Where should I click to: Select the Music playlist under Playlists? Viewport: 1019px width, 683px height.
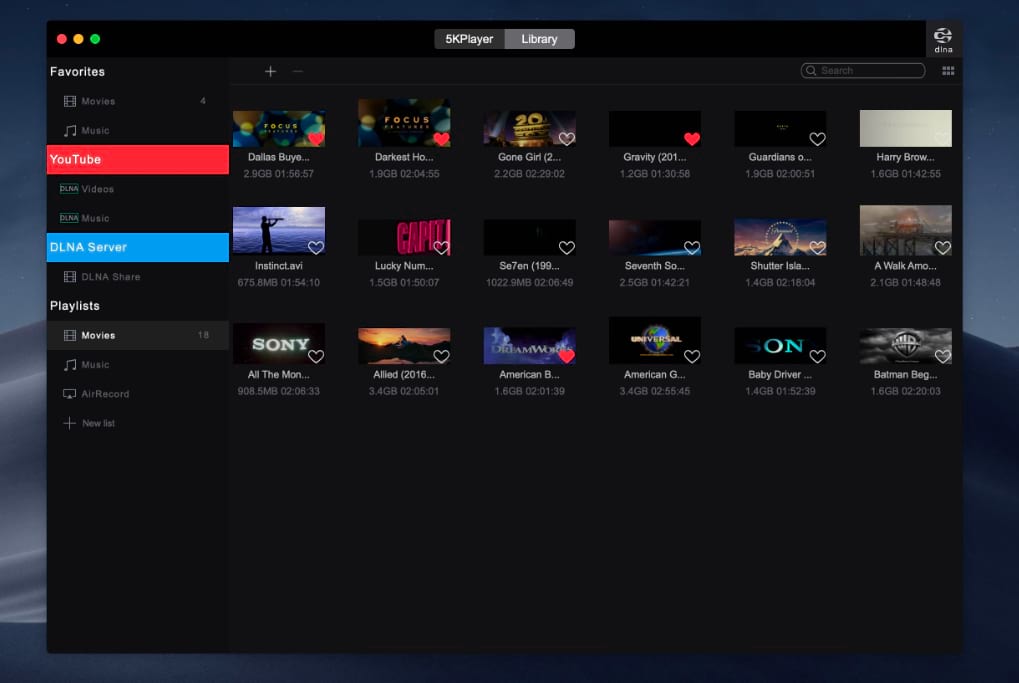[x=138, y=365]
